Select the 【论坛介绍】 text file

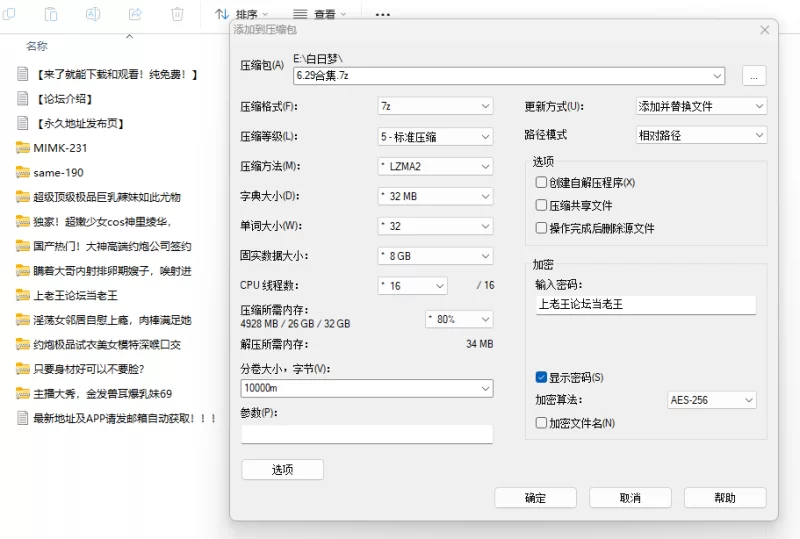click(55, 99)
